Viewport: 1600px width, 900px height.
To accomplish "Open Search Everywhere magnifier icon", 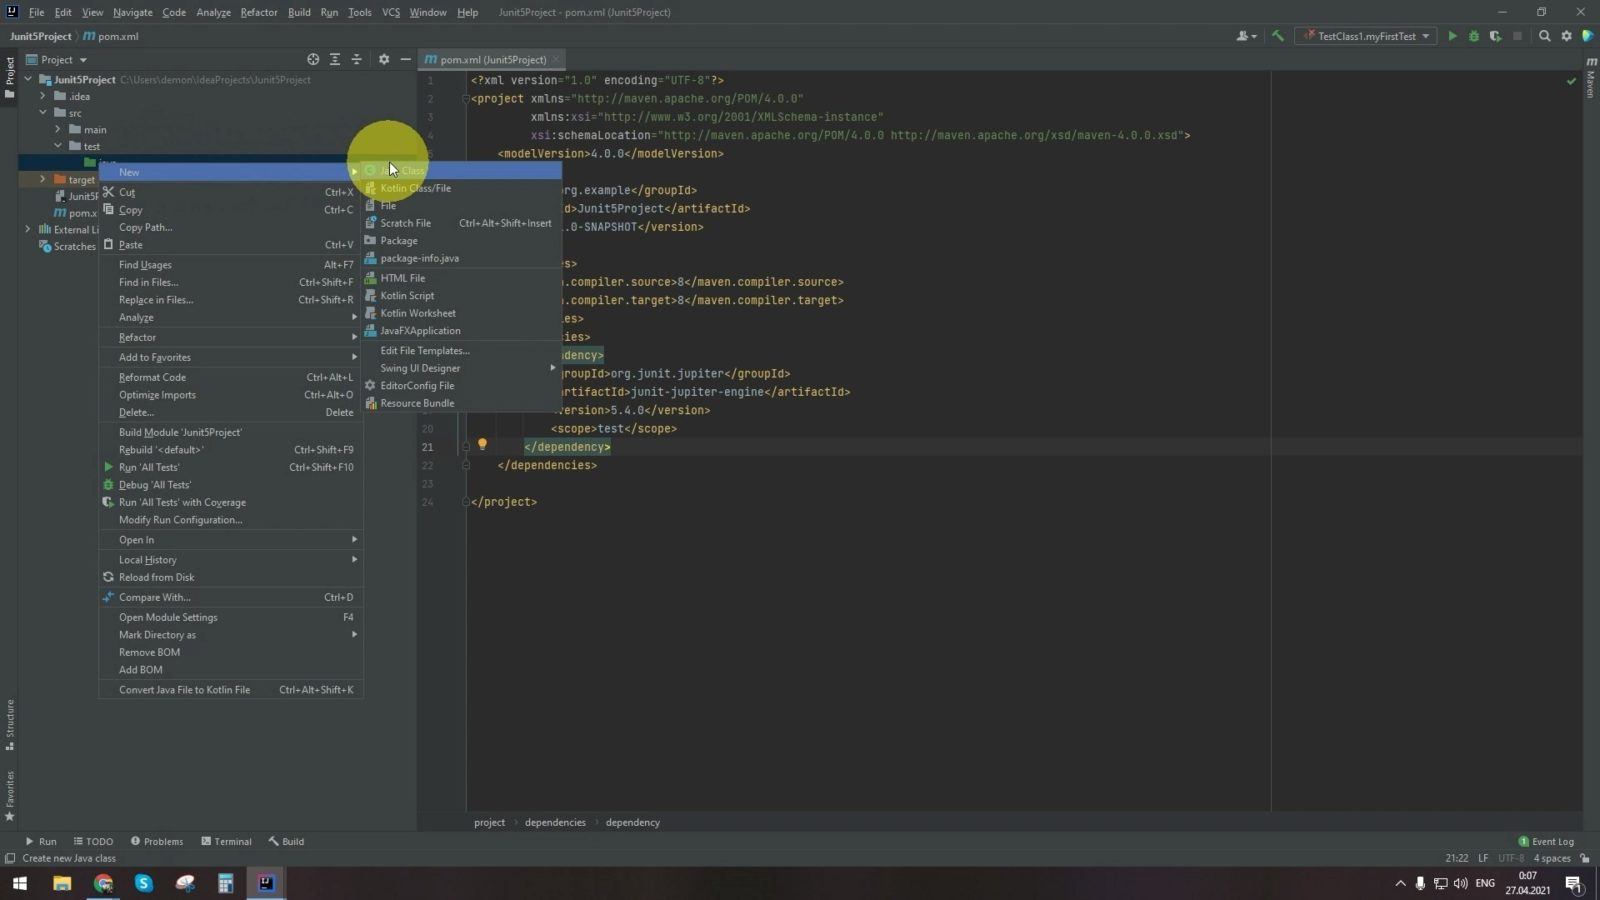I will coord(1544,36).
